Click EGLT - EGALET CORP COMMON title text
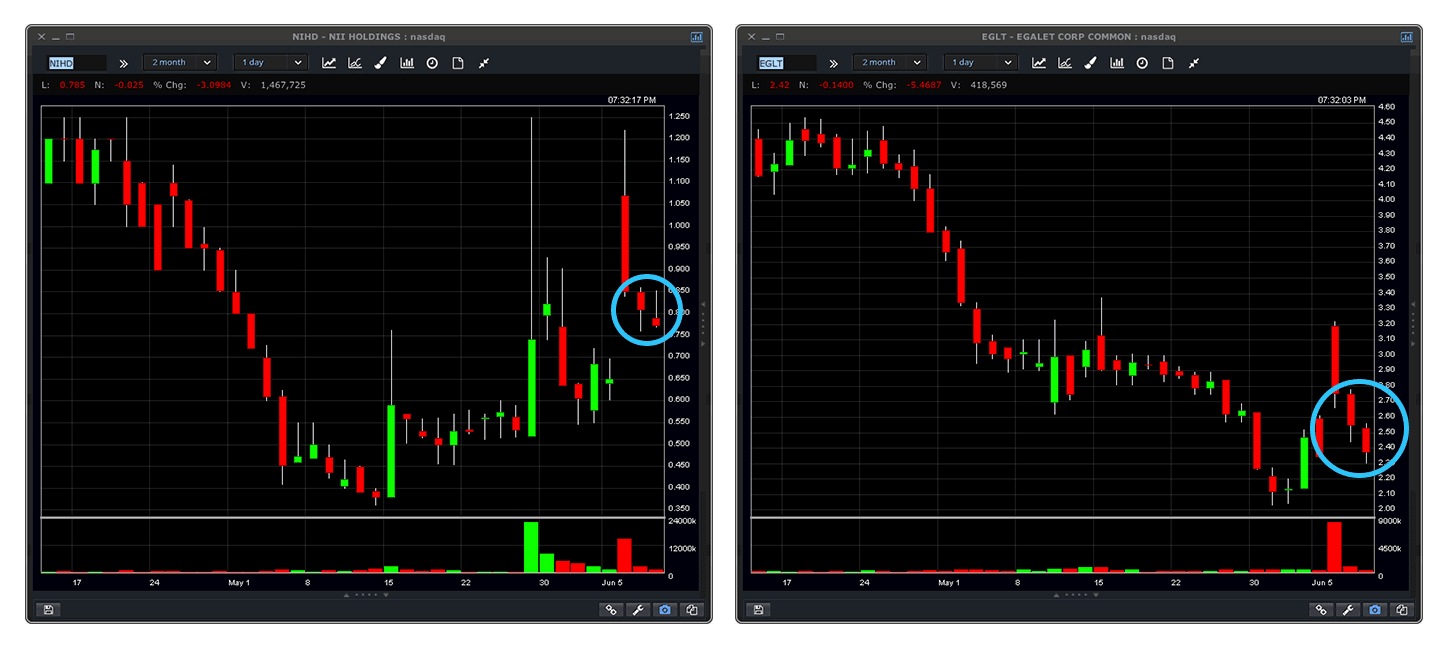 pyautogui.click(x=1079, y=37)
